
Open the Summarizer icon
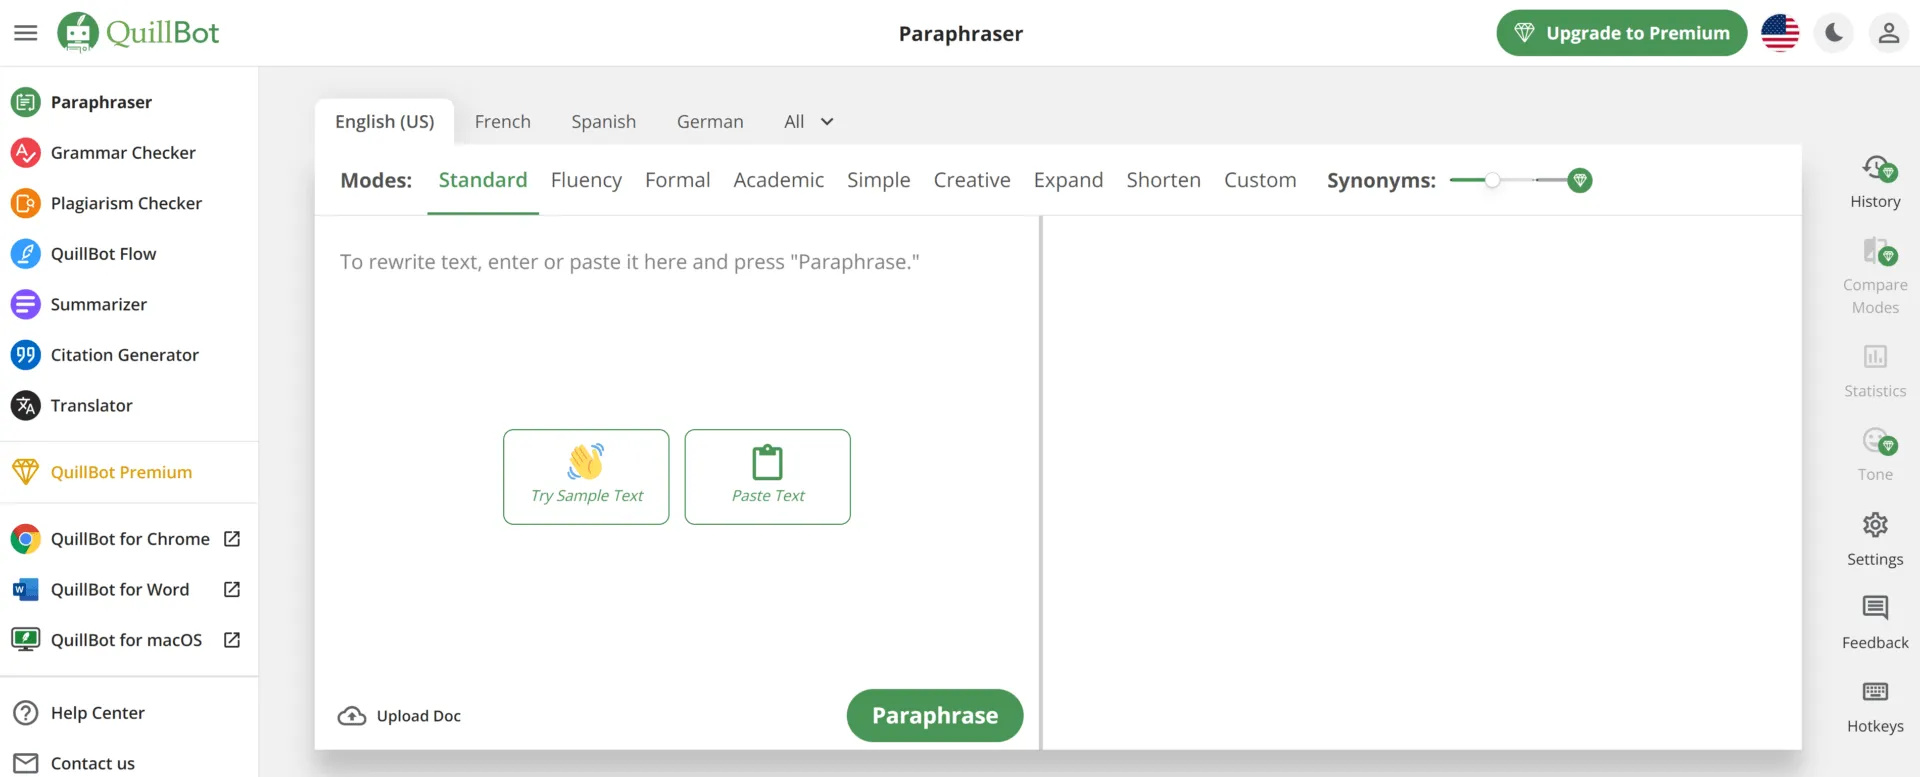25,304
